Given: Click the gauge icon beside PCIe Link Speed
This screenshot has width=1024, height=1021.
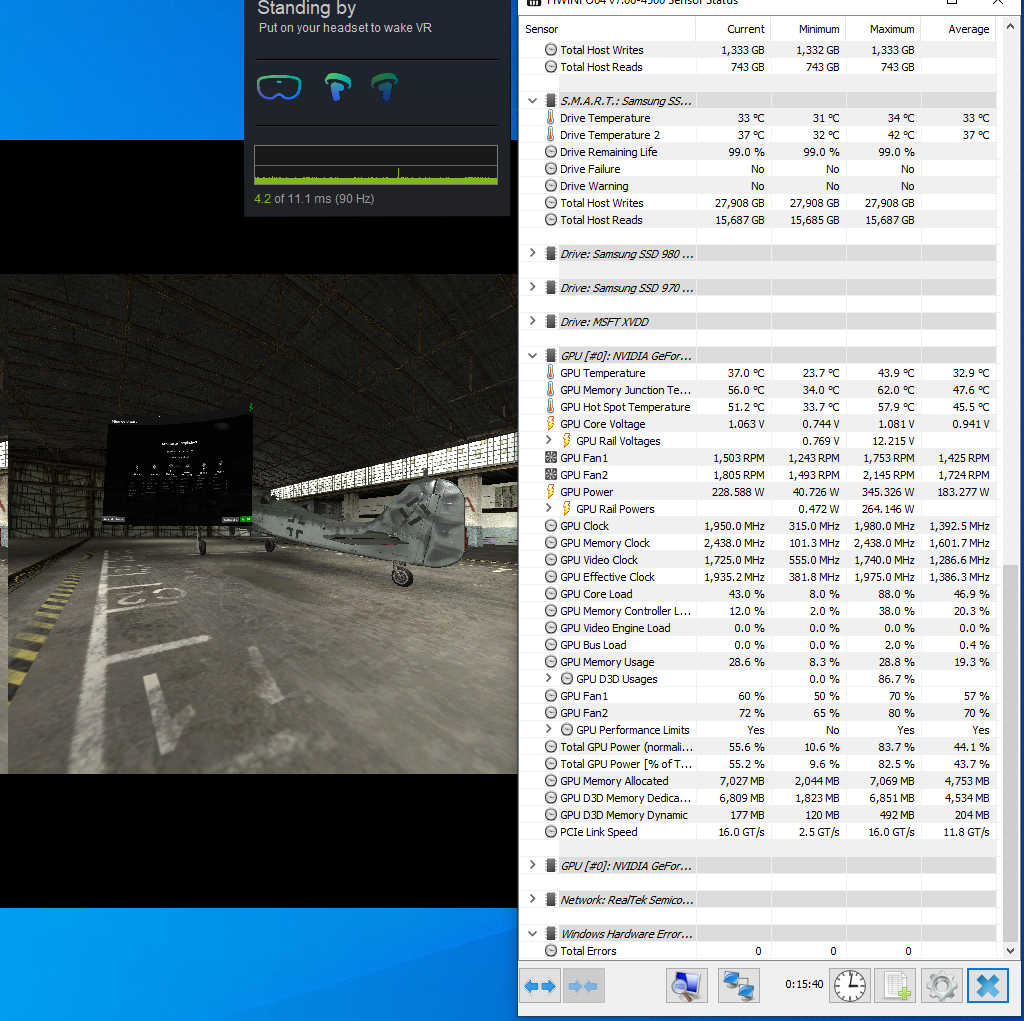Looking at the screenshot, I should point(551,832).
